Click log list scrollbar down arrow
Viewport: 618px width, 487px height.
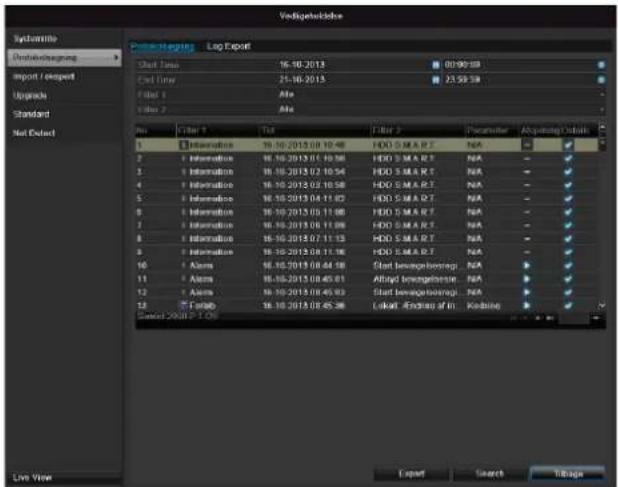click(602, 306)
